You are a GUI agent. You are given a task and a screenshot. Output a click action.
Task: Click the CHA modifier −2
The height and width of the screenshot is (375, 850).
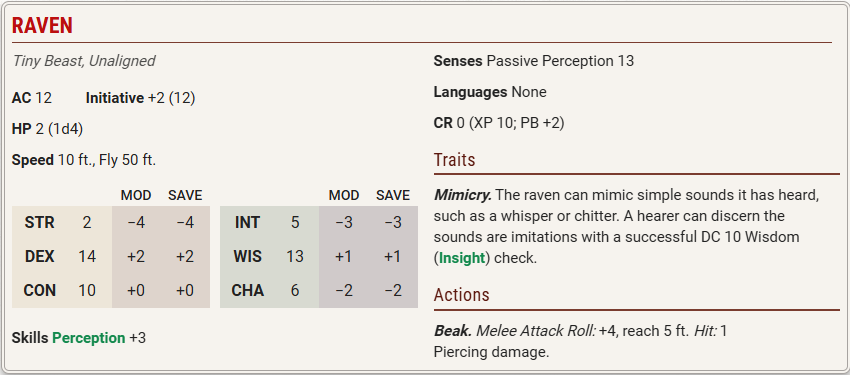pos(344,290)
